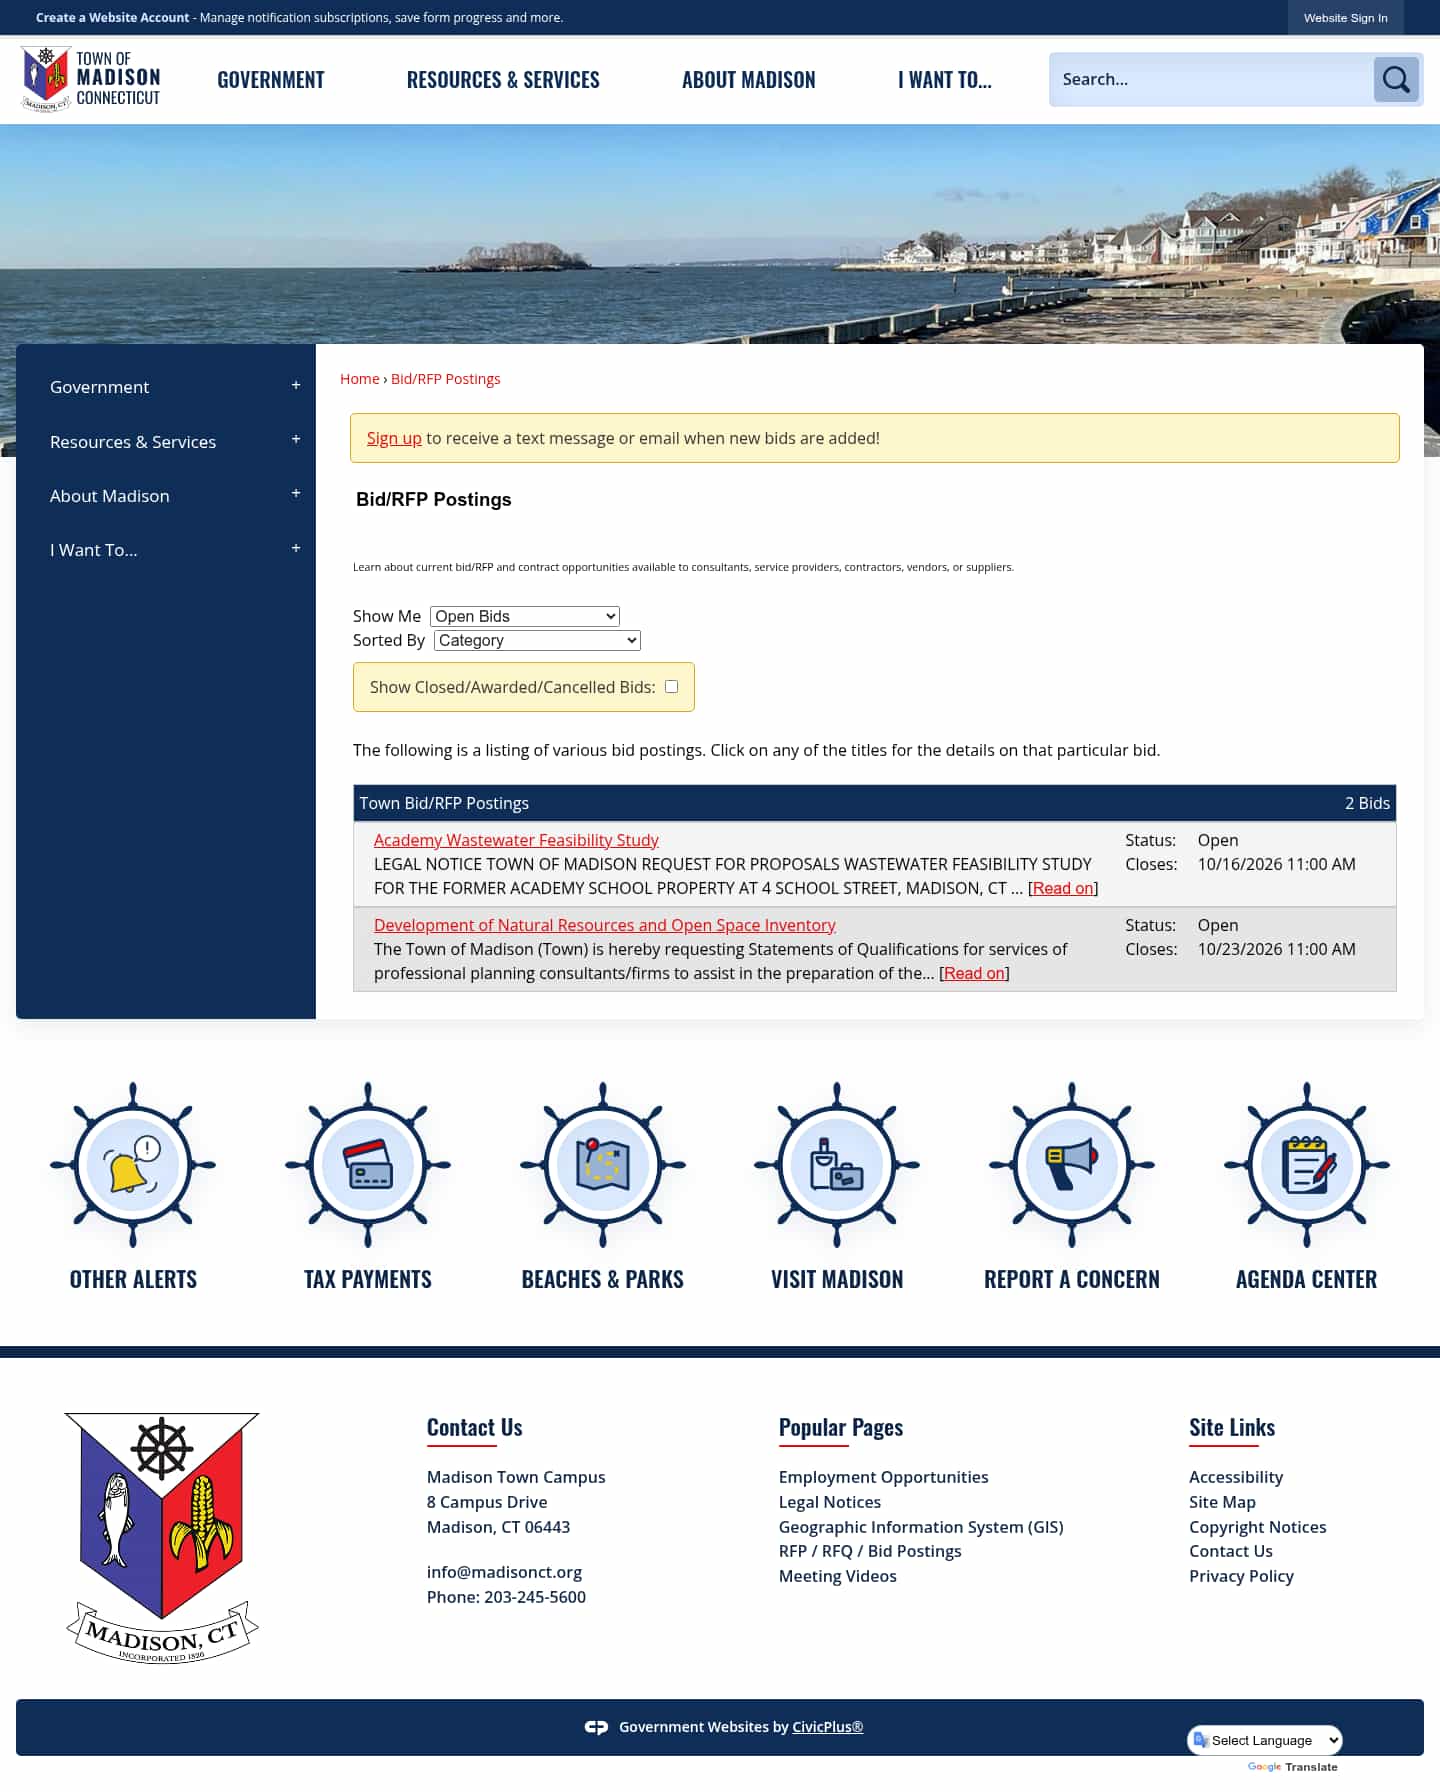The width and height of the screenshot is (1440, 1792).
Task: Click Create a Website Account link
Action: coord(112,18)
